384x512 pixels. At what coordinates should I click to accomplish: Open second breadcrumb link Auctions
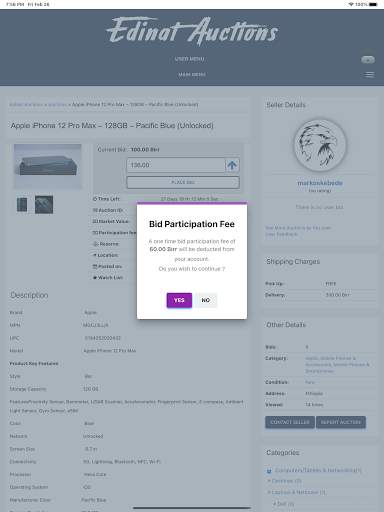(x=57, y=105)
